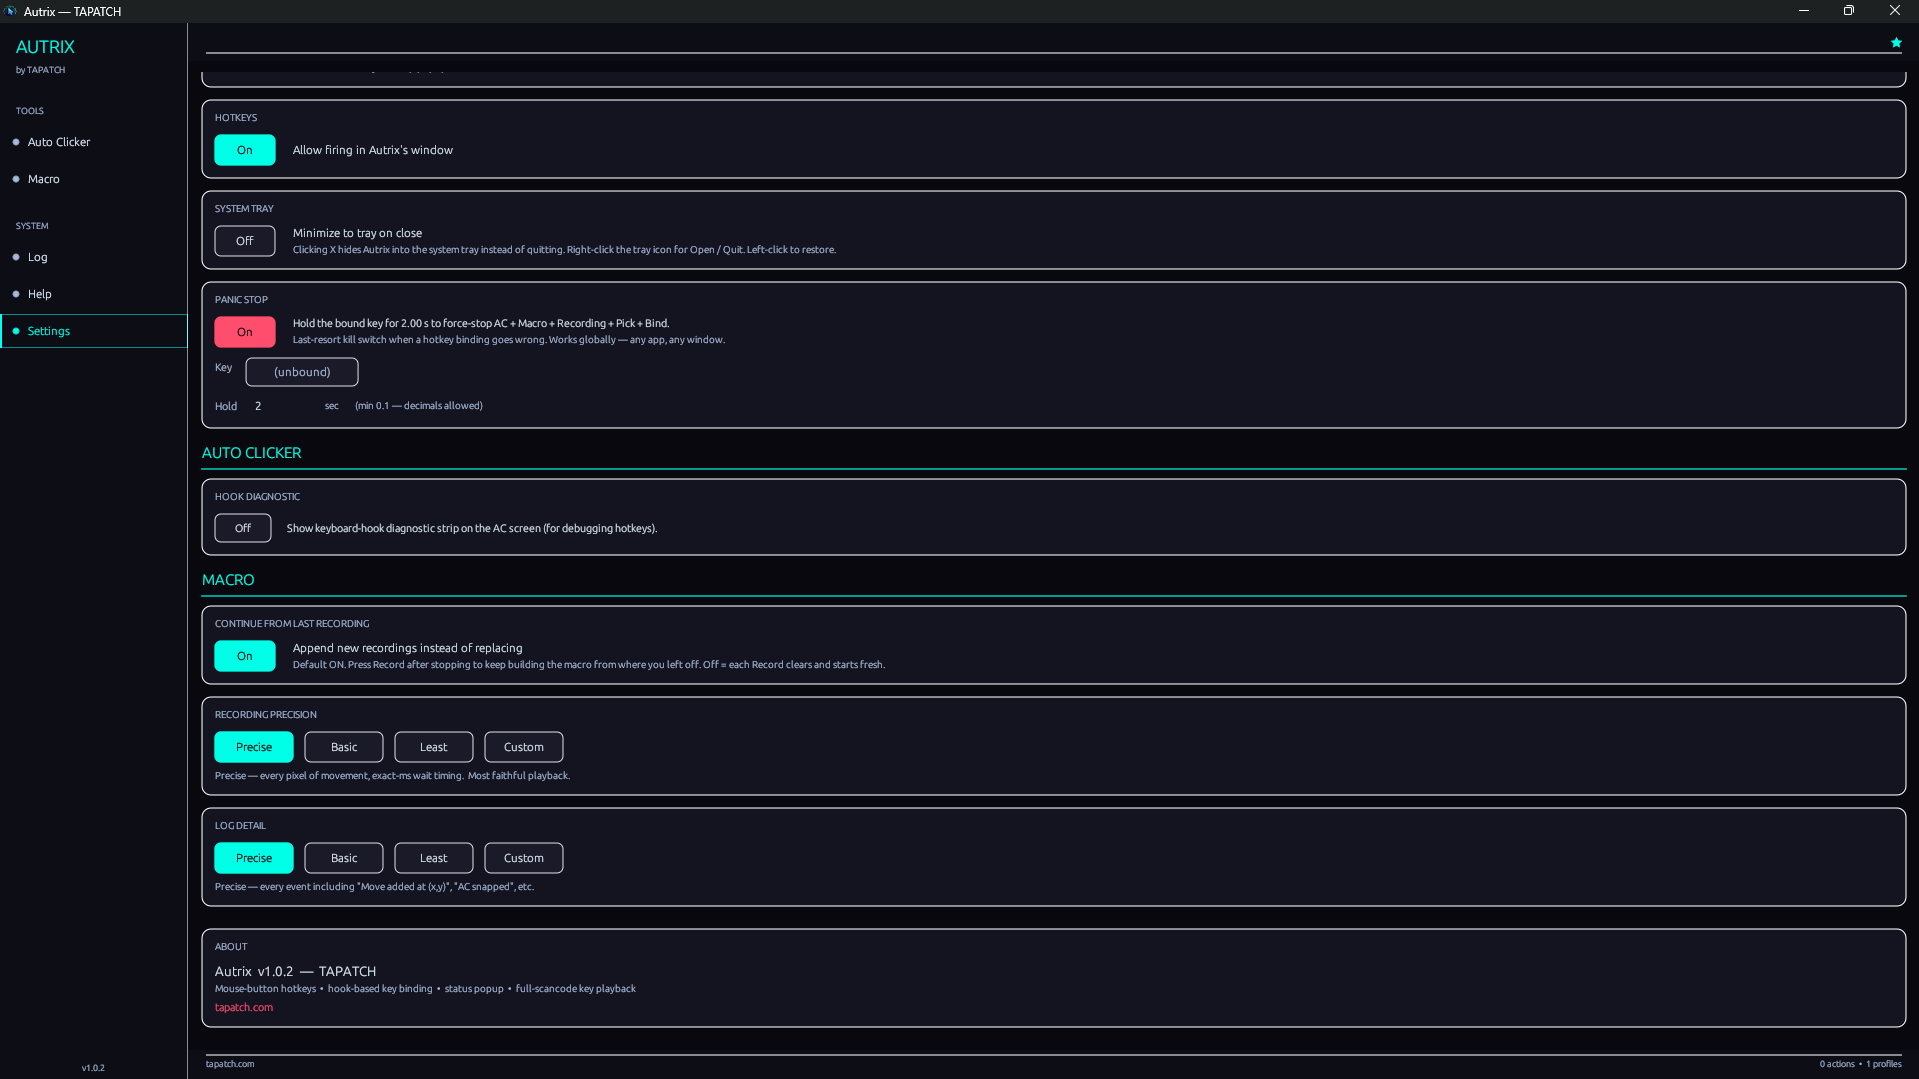Image resolution: width=1919 pixels, height=1079 pixels.
Task: Click the Autrix app icon in title bar
Action: 11,11
